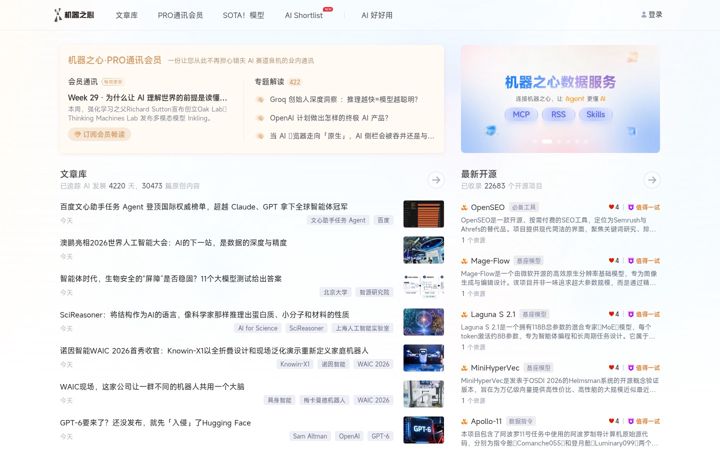The image size is (720, 450).
Task: Click the 北京大学 tag
Action: tap(335, 292)
